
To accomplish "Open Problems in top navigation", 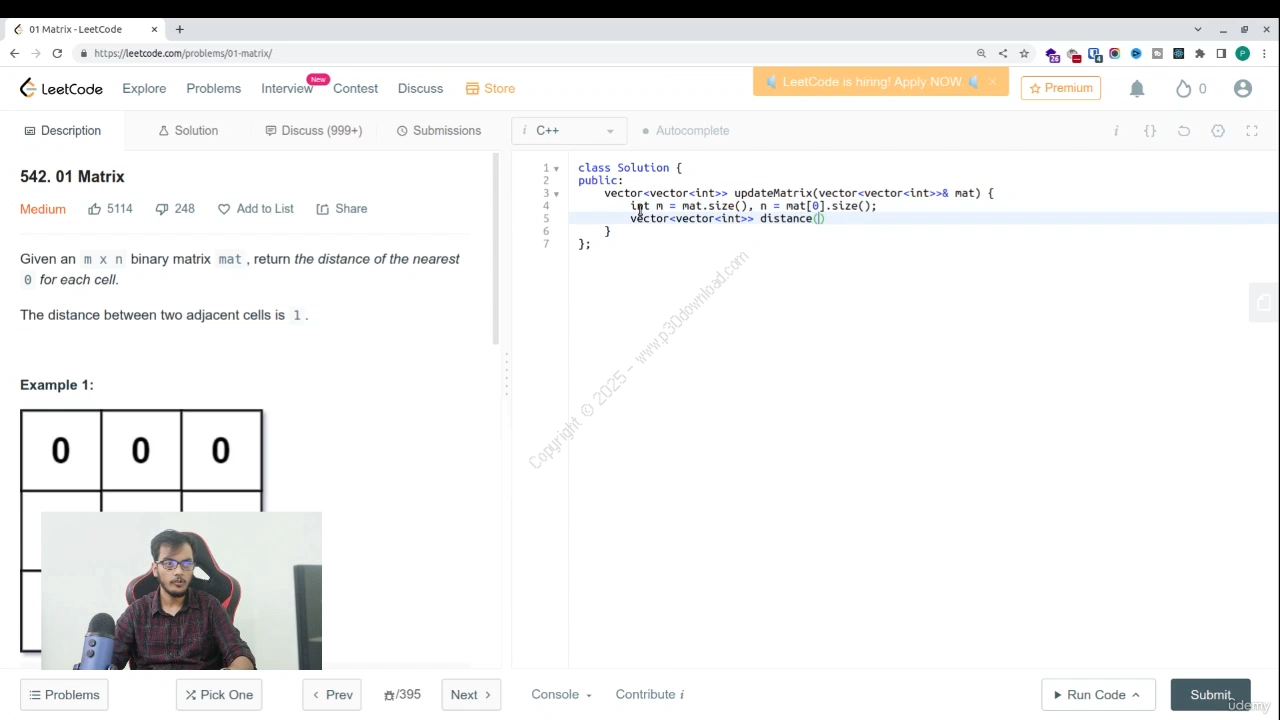I will [x=213, y=89].
